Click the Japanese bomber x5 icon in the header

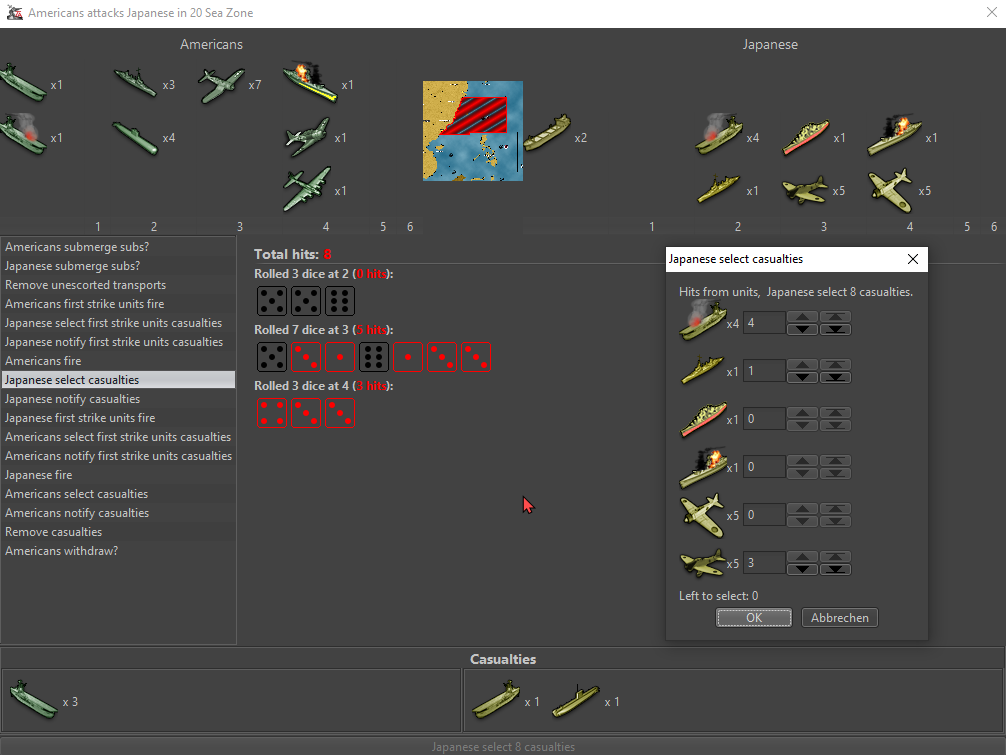click(x=805, y=190)
